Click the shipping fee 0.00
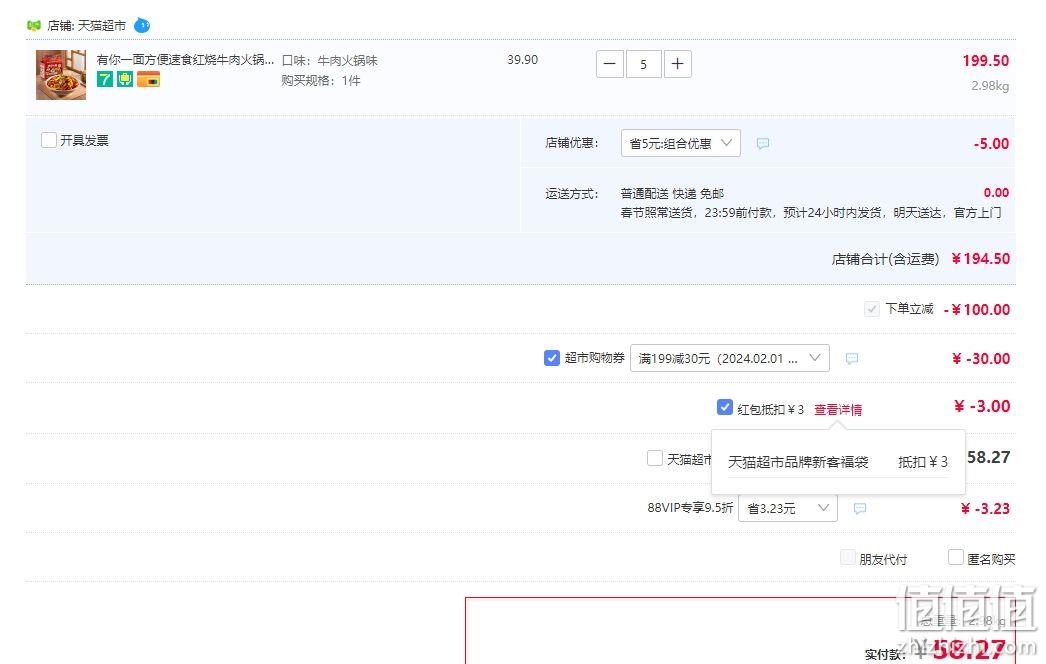Viewport: 1046px width, 664px height. (x=997, y=193)
